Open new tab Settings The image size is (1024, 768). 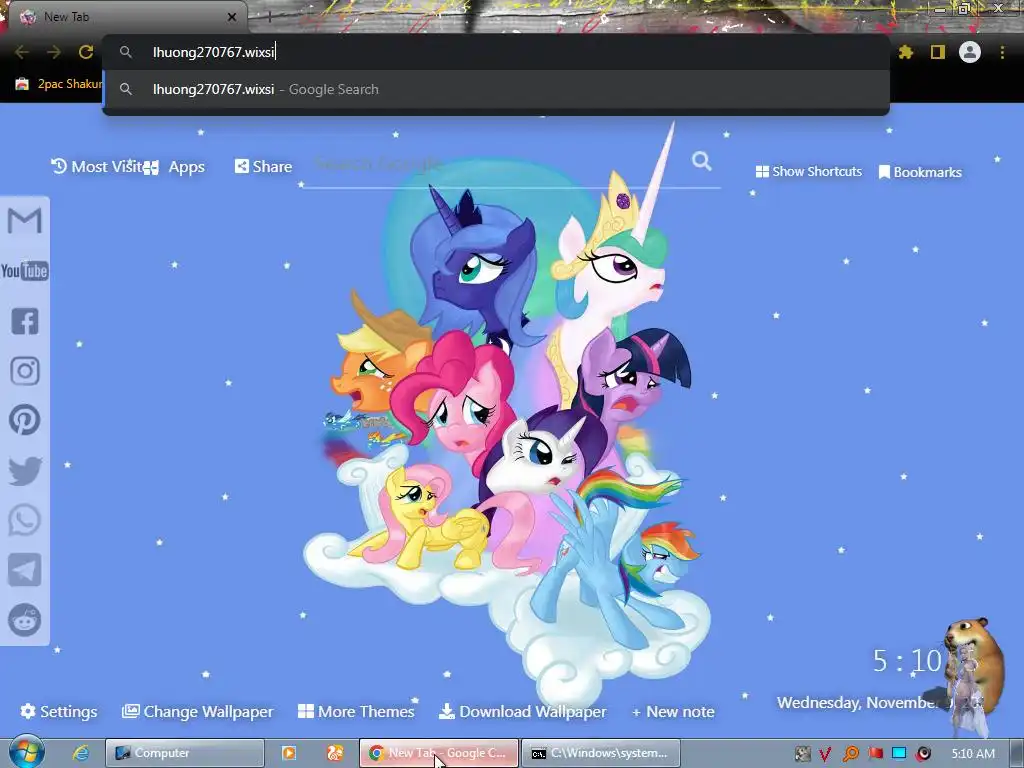click(59, 711)
